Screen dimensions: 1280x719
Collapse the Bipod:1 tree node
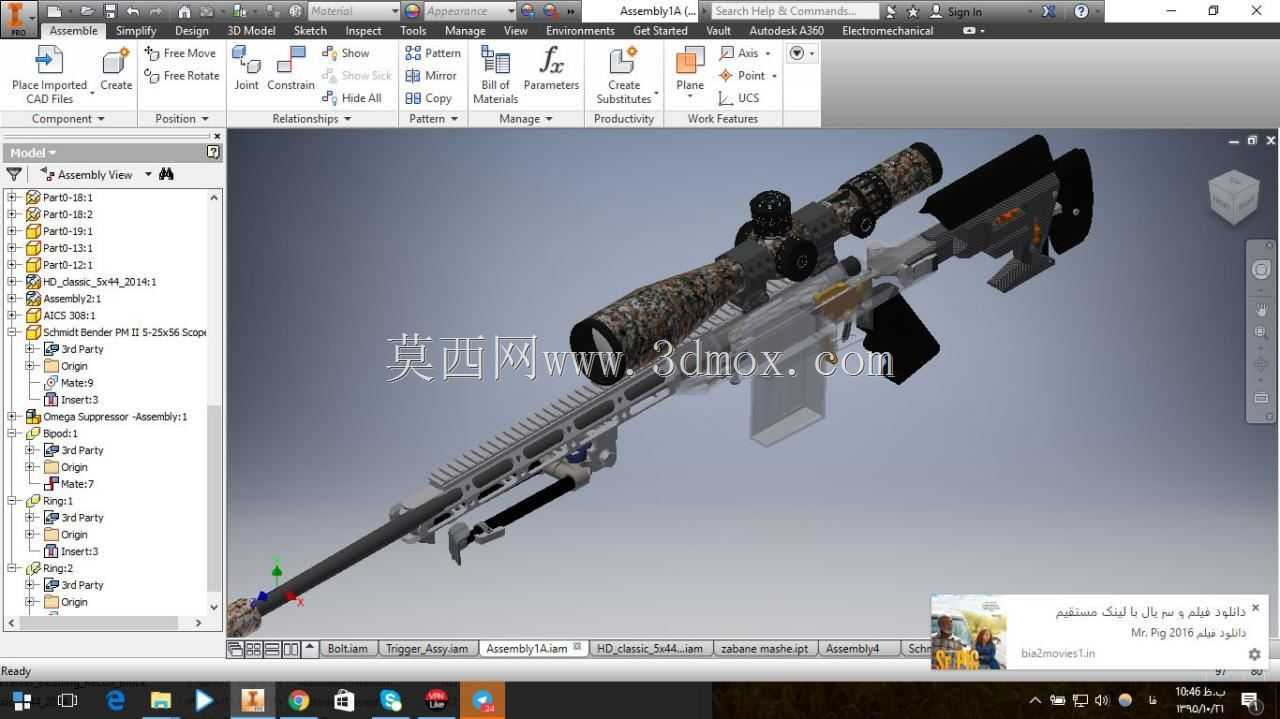[x=12, y=433]
